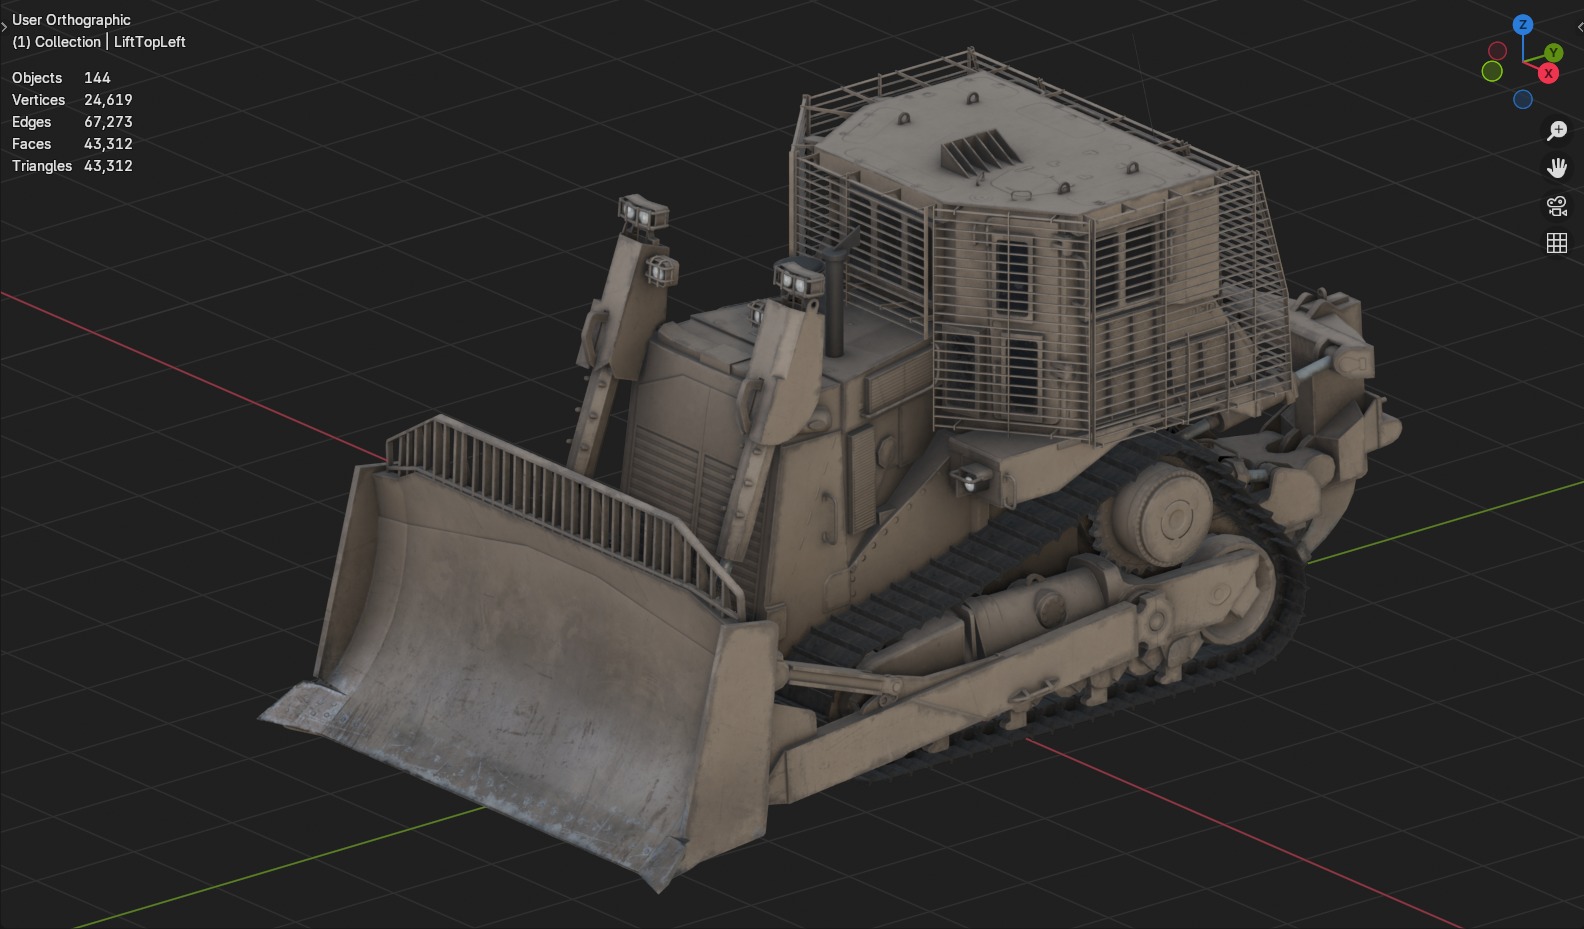Click the Triangles statistic label

pos(42,166)
